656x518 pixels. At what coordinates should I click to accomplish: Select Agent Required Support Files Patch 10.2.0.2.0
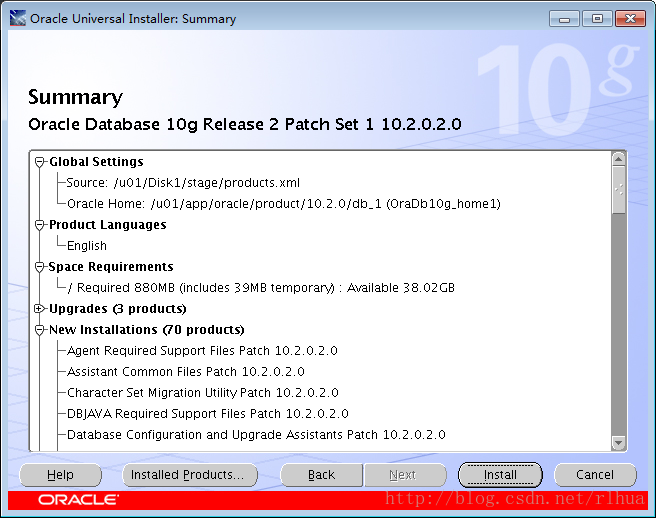(202, 351)
